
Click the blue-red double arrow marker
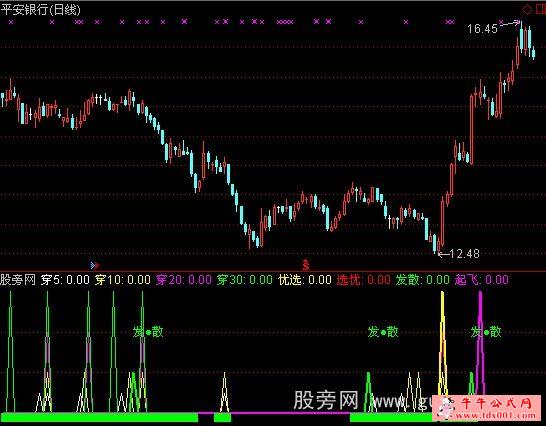click(x=95, y=265)
